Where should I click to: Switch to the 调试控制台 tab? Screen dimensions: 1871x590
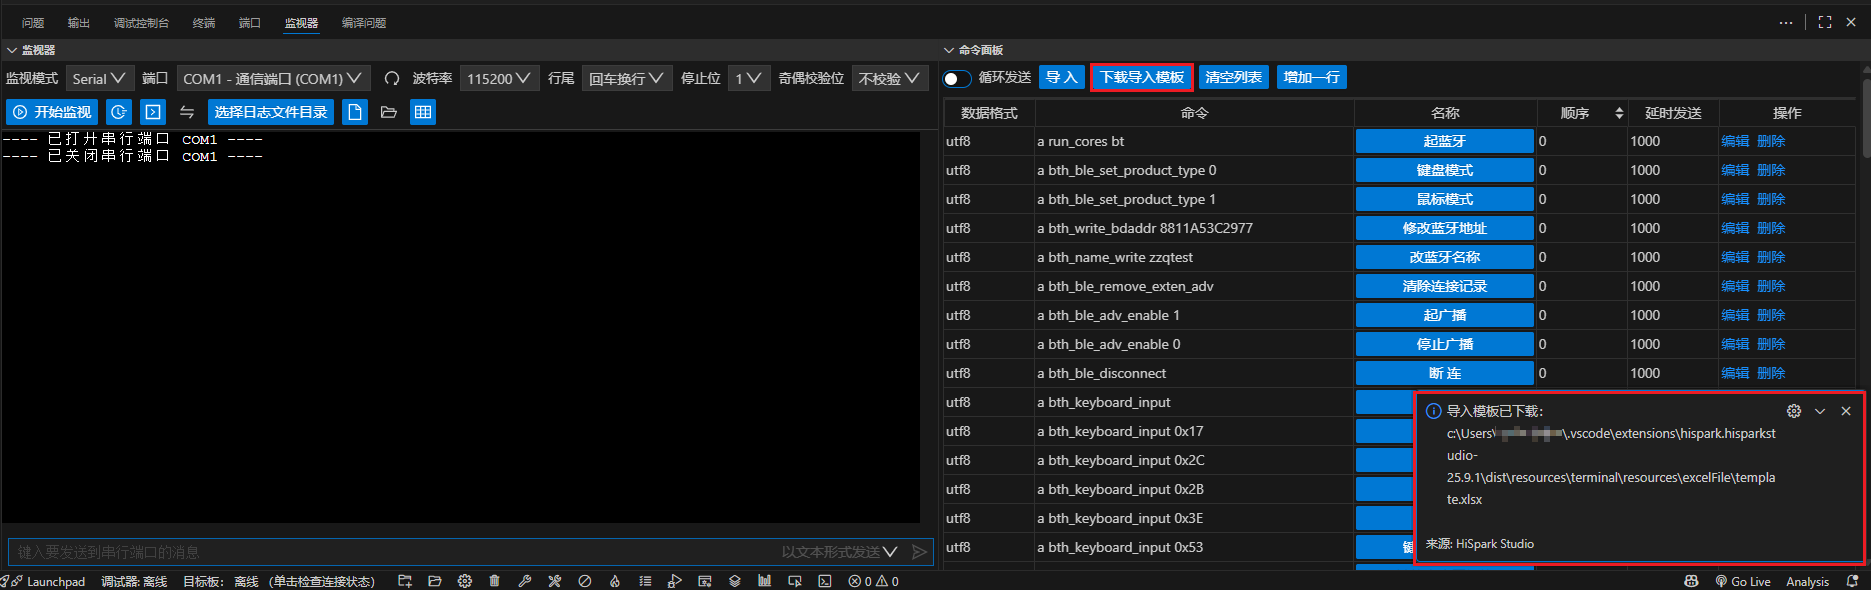pyautogui.click(x=141, y=22)
